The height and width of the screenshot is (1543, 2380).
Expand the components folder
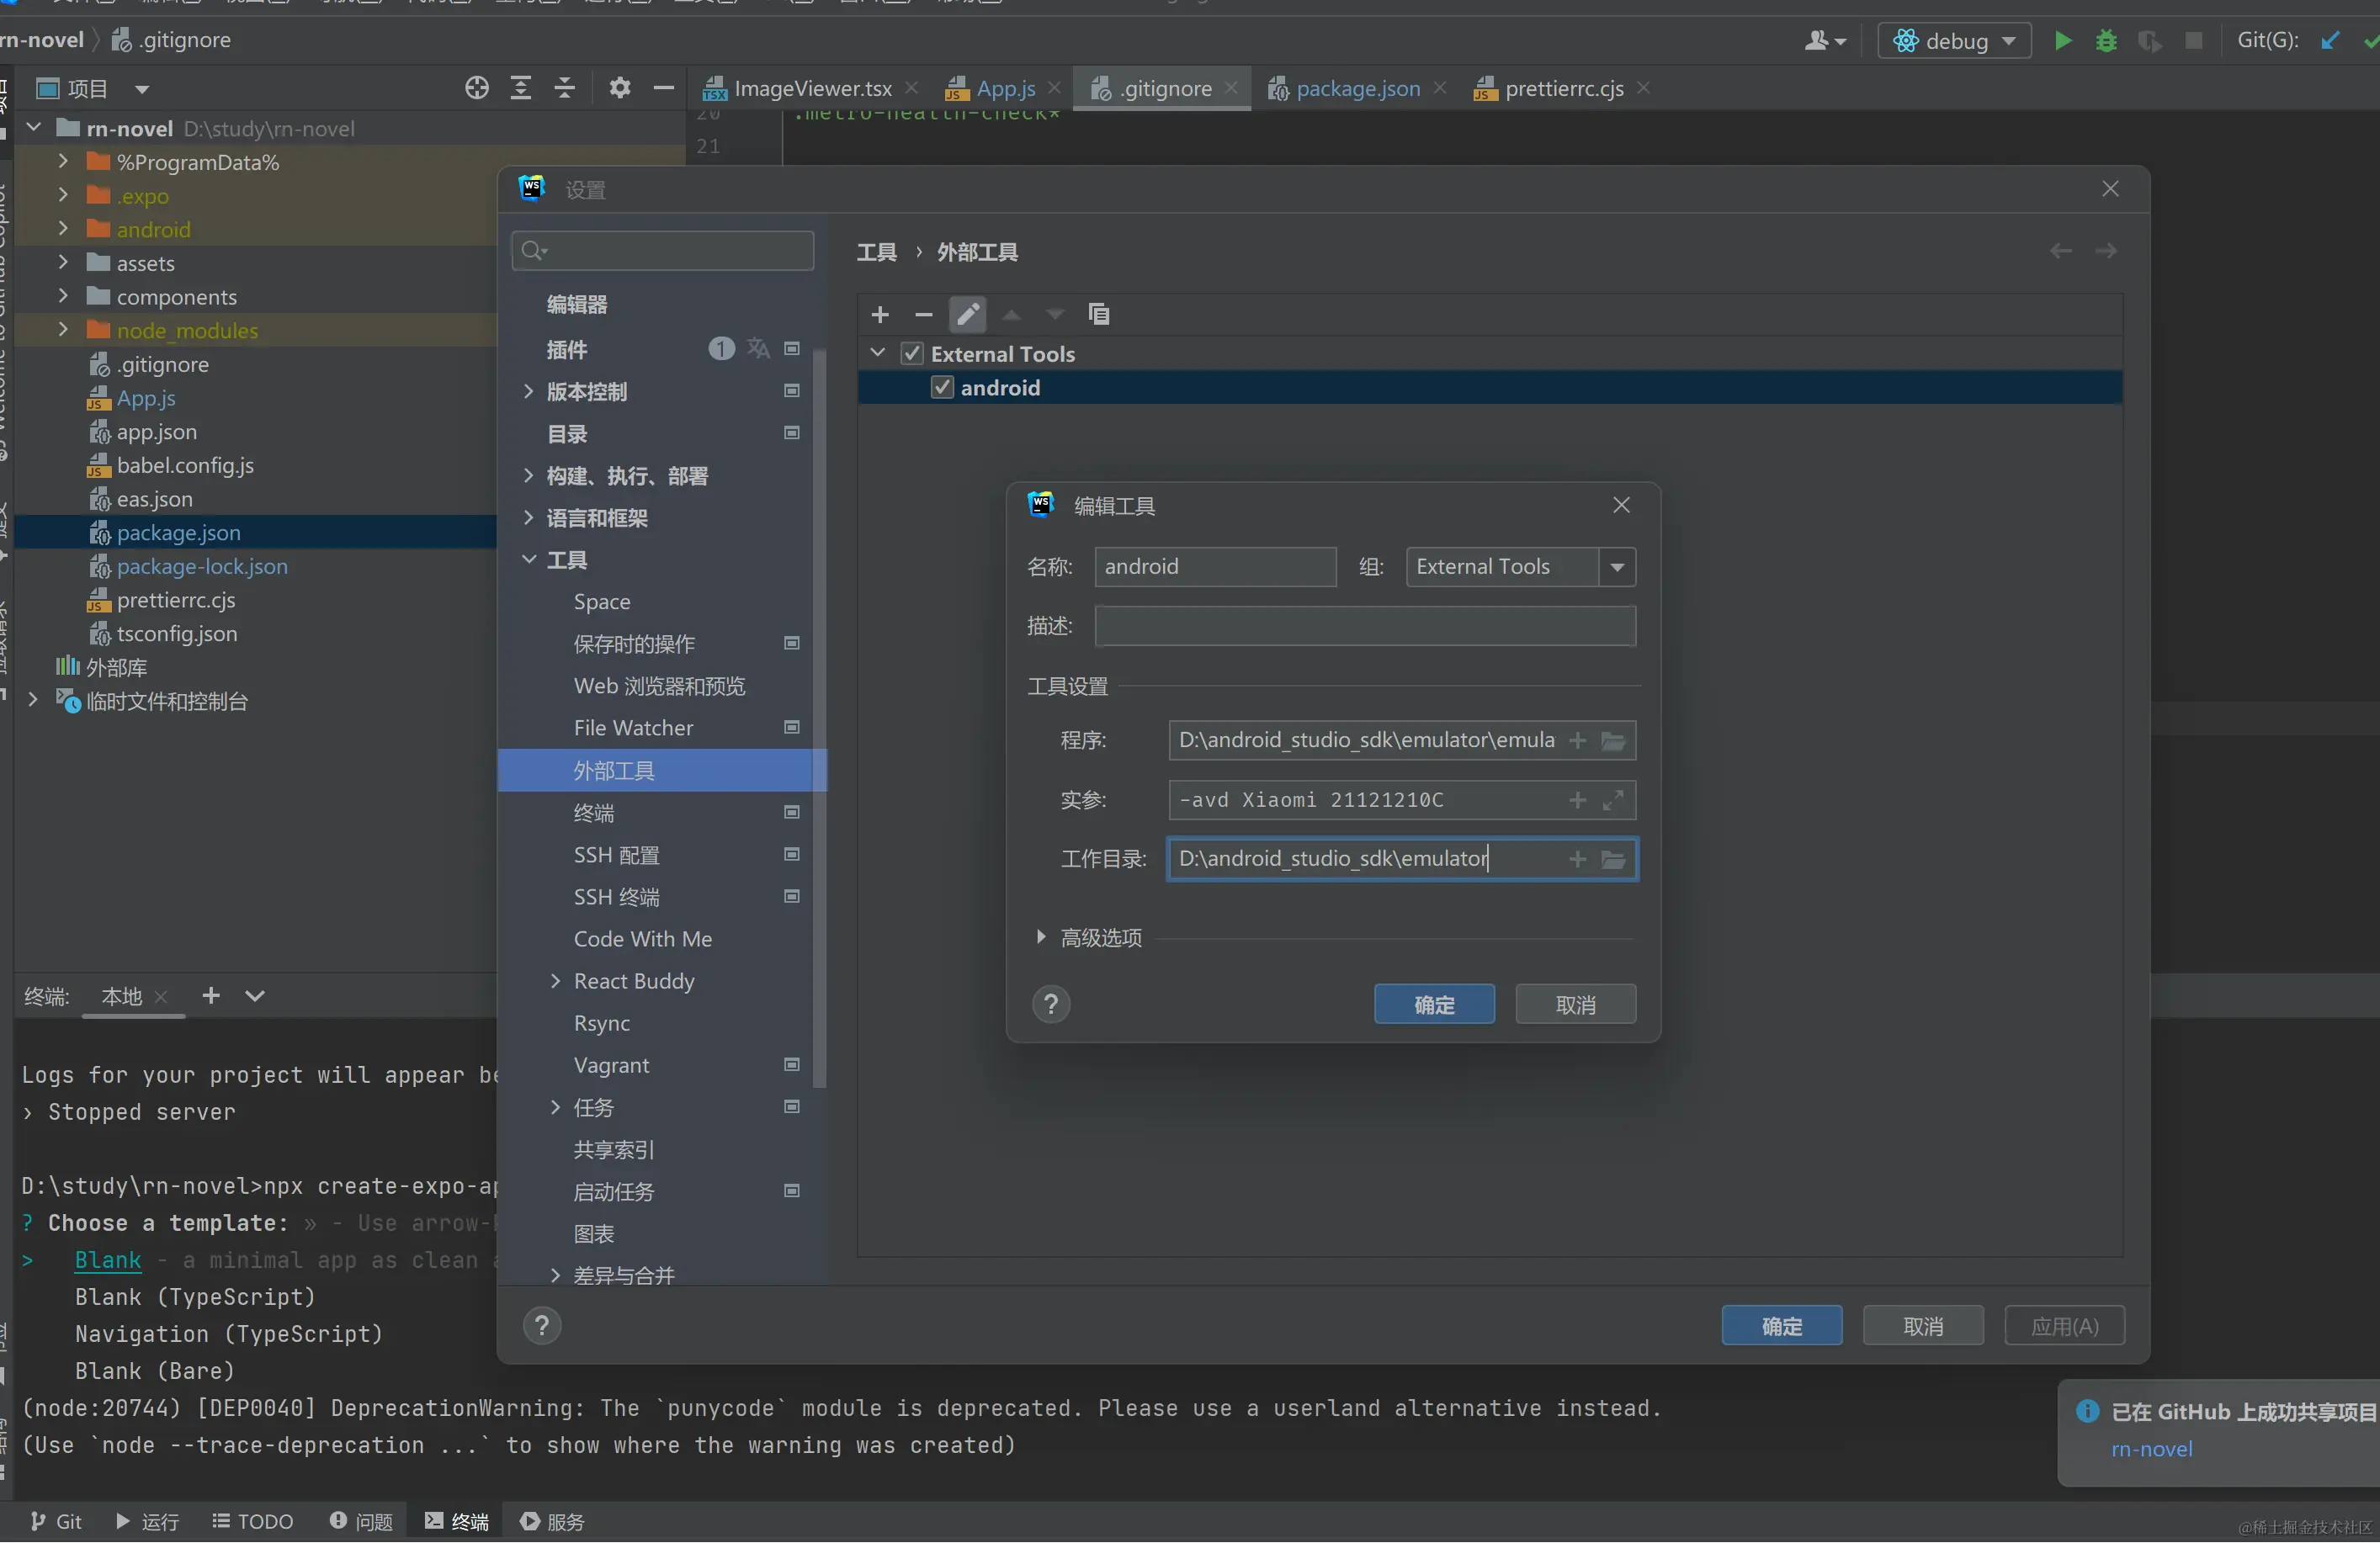(x=63, y=297)
